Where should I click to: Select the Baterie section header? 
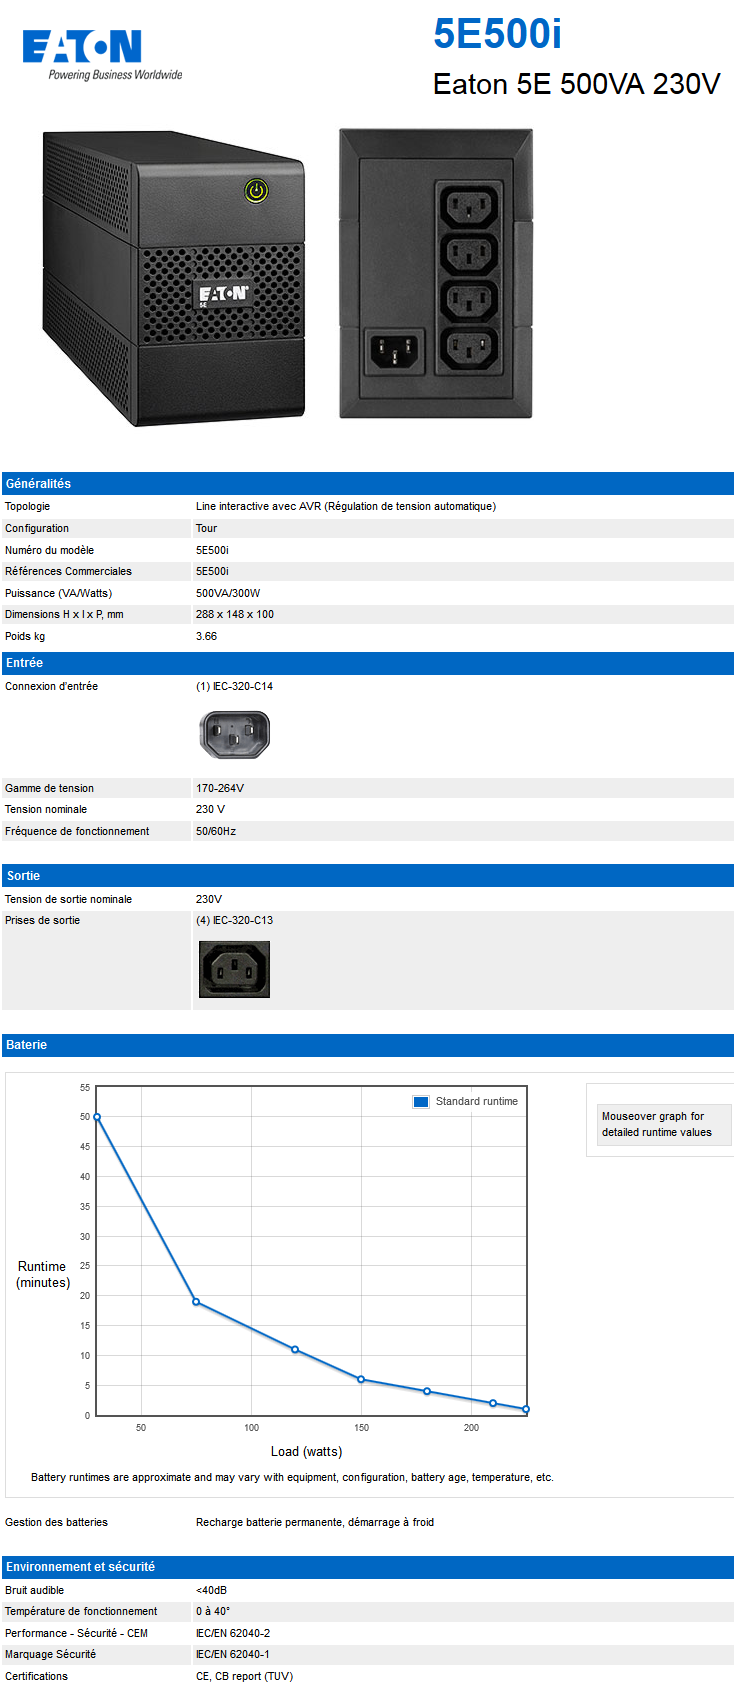coord(368,1045)
